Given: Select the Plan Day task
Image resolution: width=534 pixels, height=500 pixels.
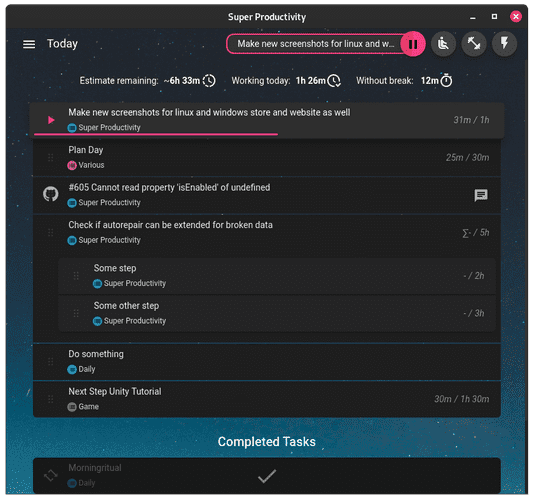Looking at the screenshot, I should coord(267,157).
